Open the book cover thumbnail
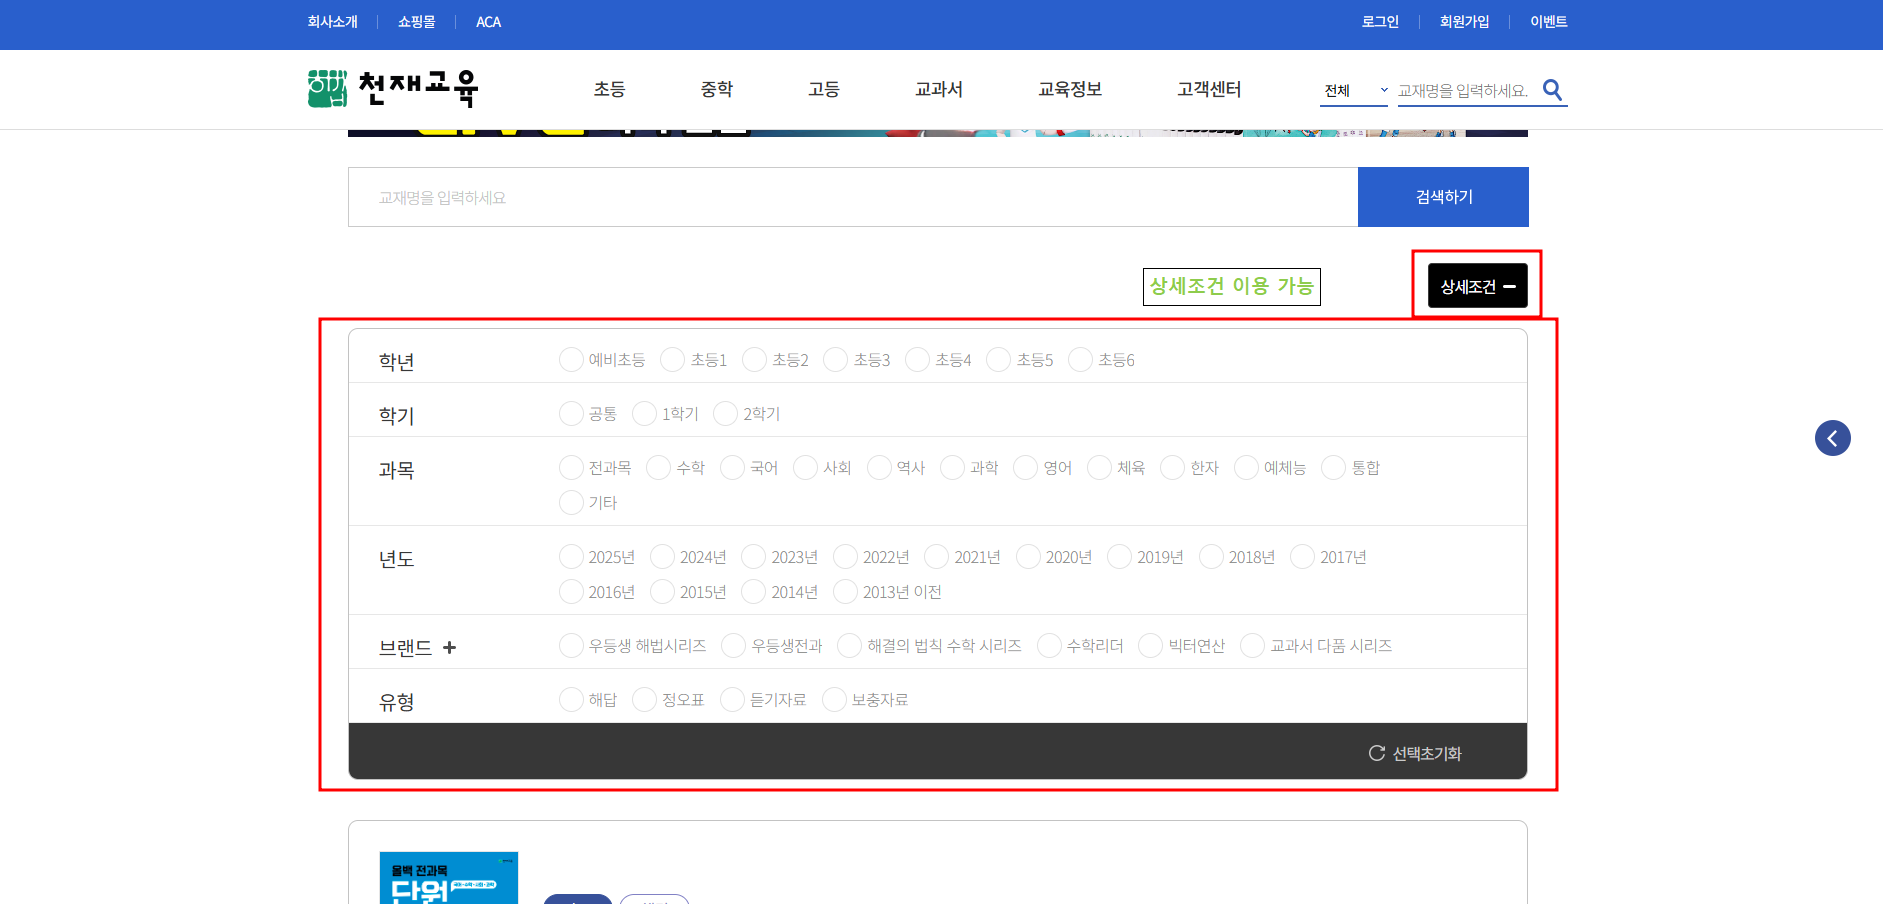Viewport: 1883px width, 904px height. 449,877
